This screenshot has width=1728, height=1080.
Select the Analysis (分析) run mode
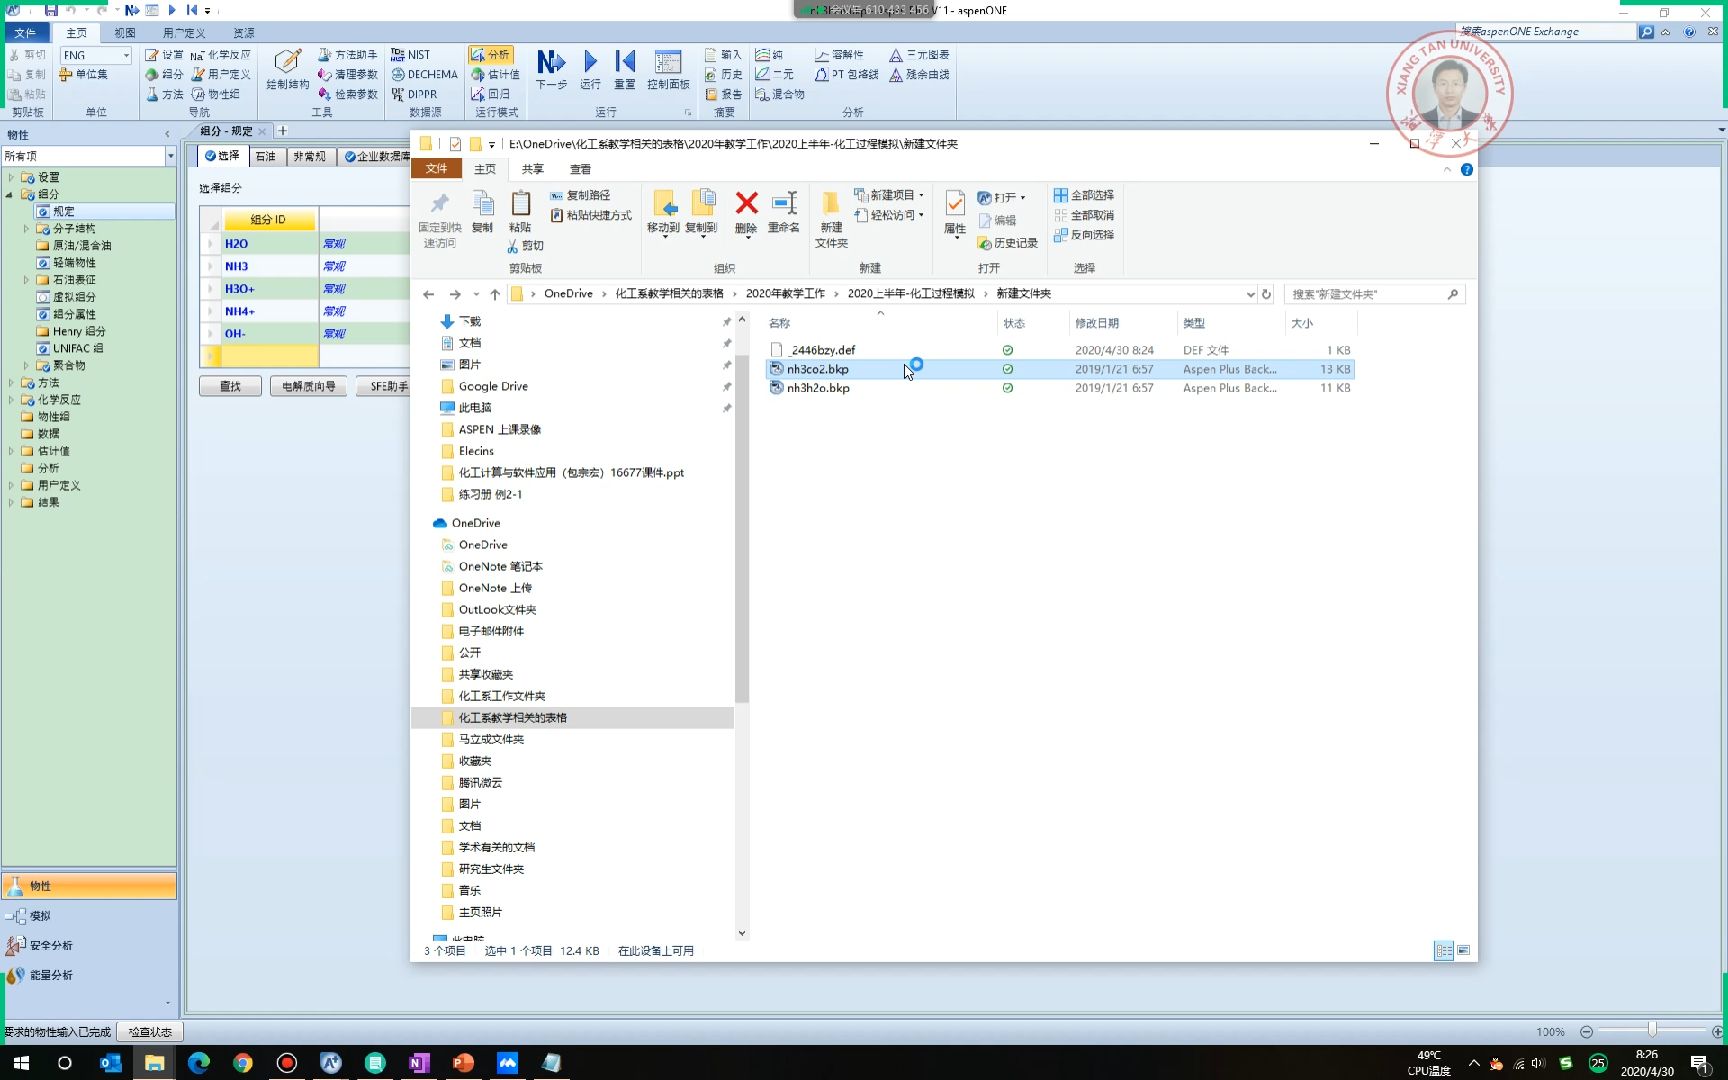491,54
